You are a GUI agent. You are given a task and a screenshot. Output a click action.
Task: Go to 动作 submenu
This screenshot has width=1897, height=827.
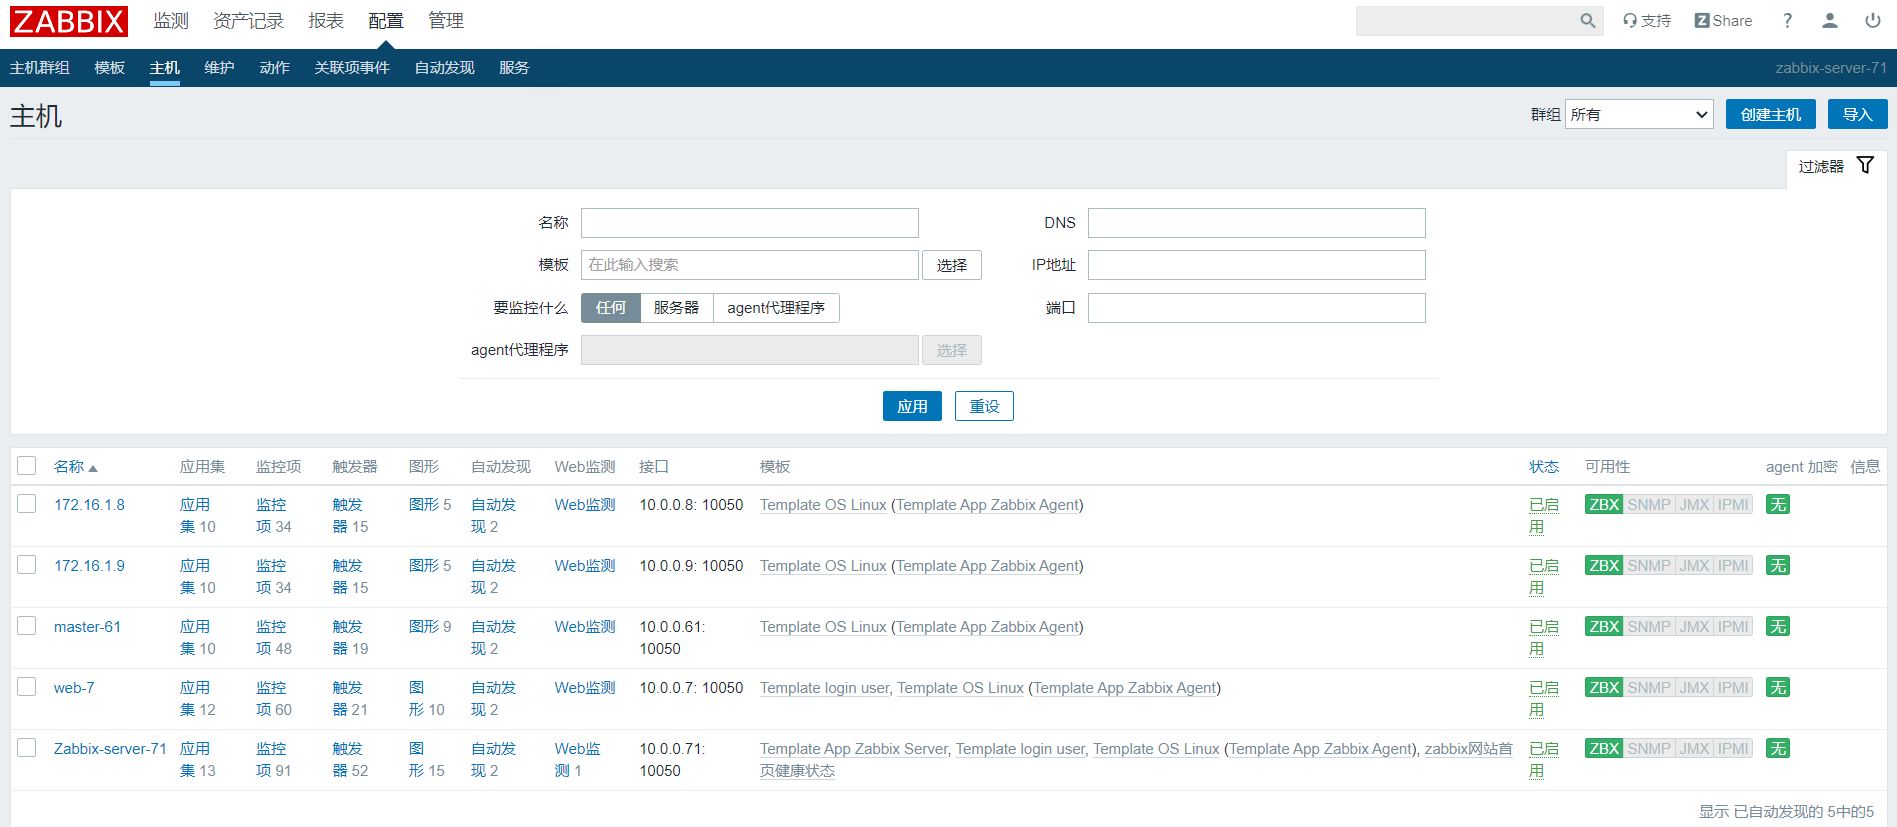coord(274,68)
